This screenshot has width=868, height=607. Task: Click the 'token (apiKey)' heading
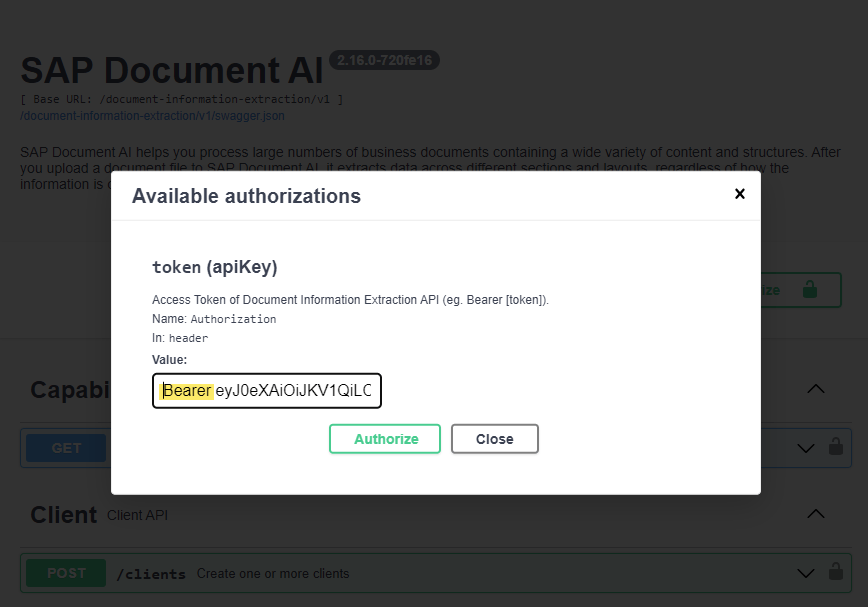[x=215, y=267]
